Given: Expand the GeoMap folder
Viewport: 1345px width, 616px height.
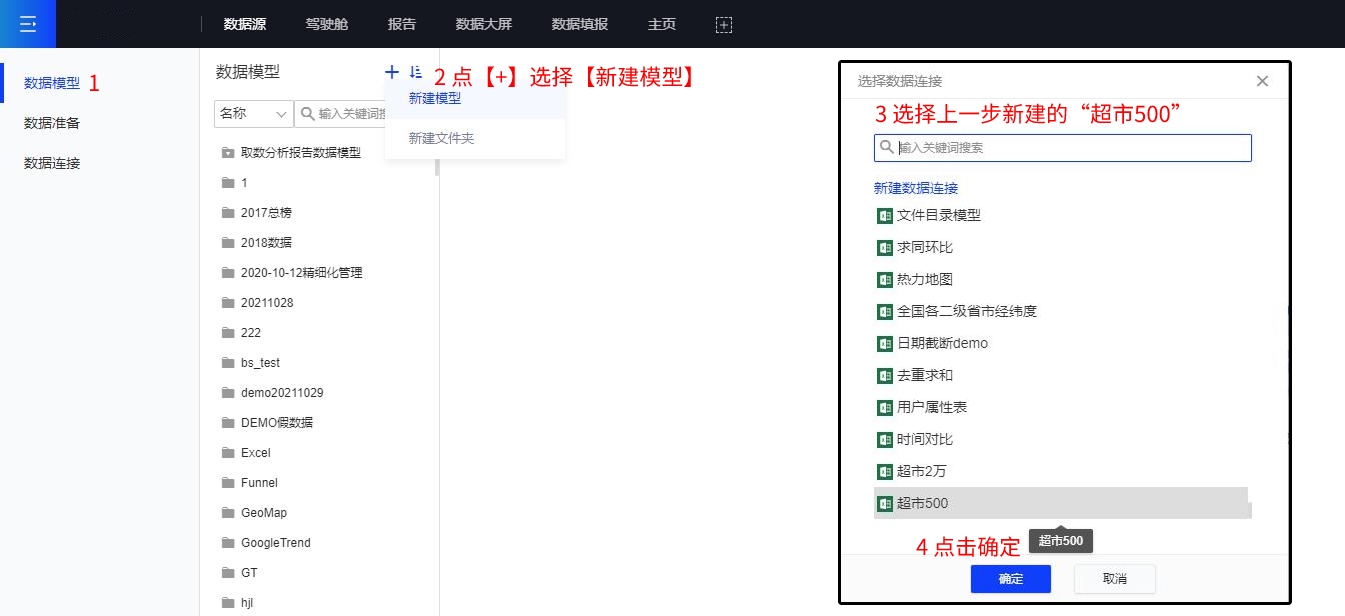Looking at the screenshot, I should click(263, 513).
